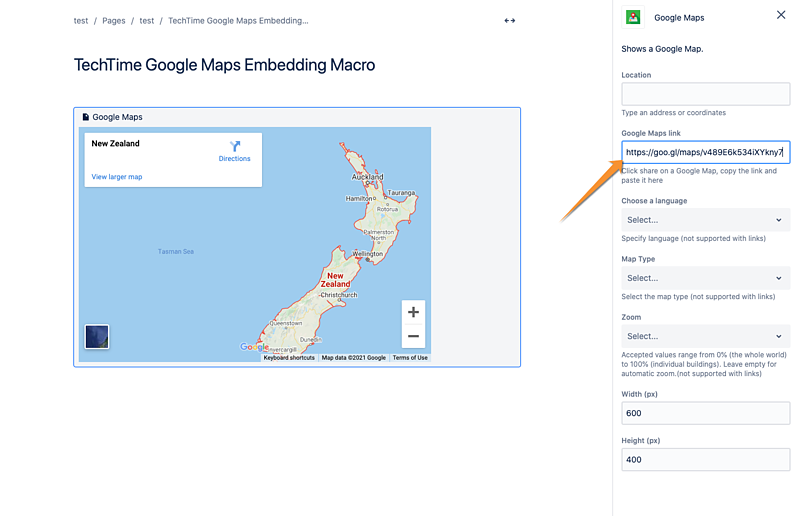Go to the test breadcrumb after Pages
Viewport: 800px width, 516px height.
pos(146,21)
